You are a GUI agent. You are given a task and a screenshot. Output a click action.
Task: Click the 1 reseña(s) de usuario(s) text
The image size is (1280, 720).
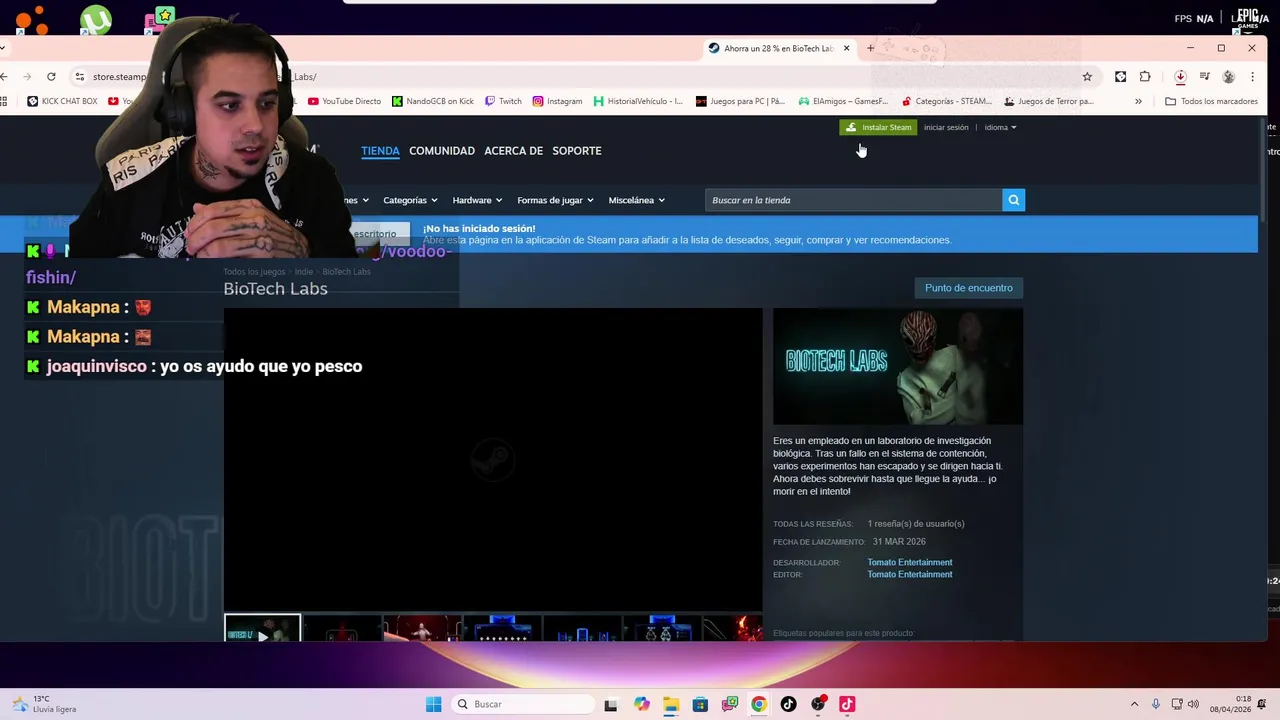click(916, 524)
